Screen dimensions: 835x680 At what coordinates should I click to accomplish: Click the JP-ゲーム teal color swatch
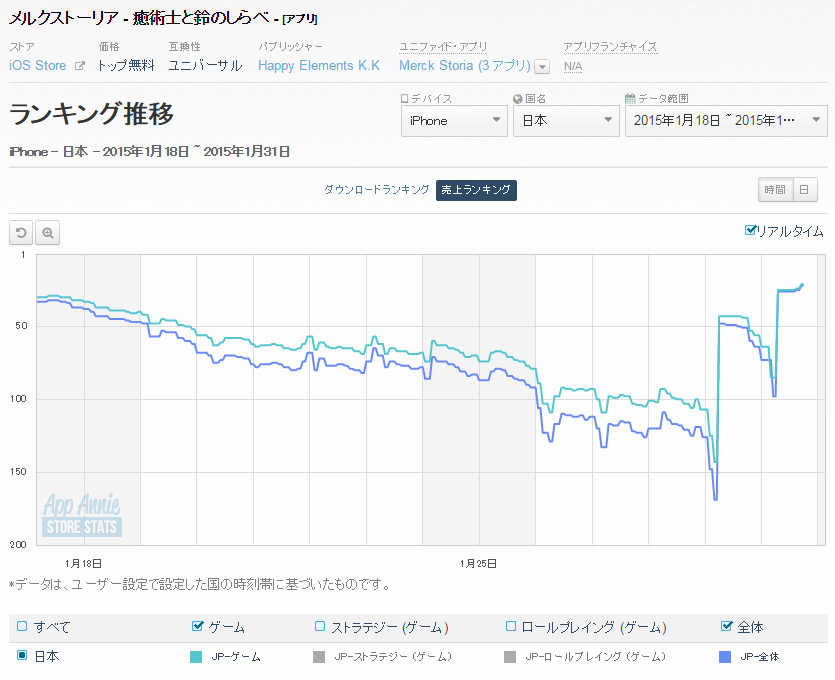click(x=196, y=657)
